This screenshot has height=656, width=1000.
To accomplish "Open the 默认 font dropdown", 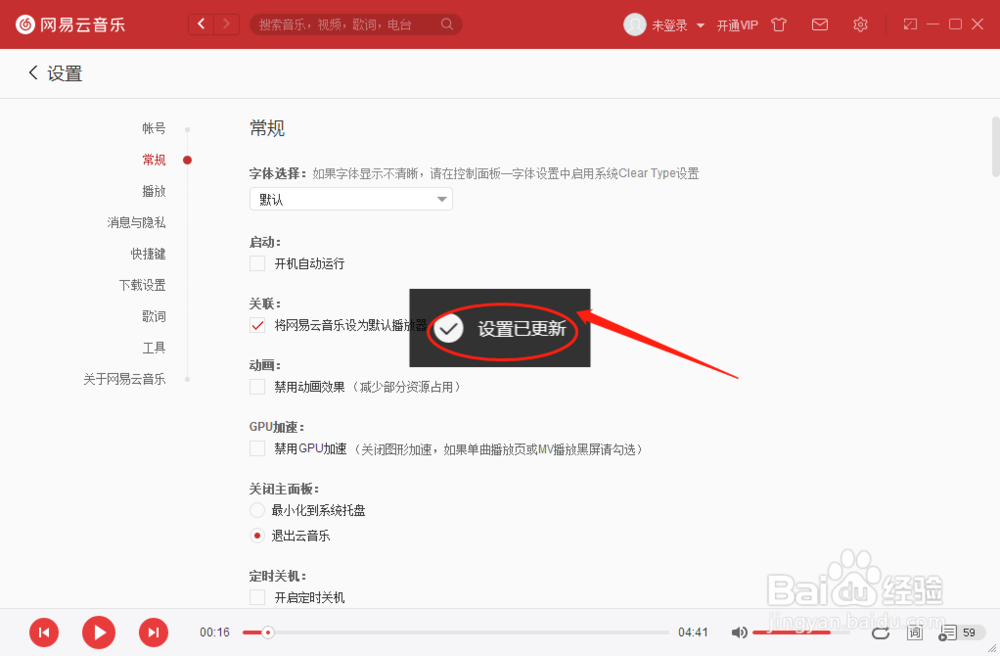I will click(351, 200).
